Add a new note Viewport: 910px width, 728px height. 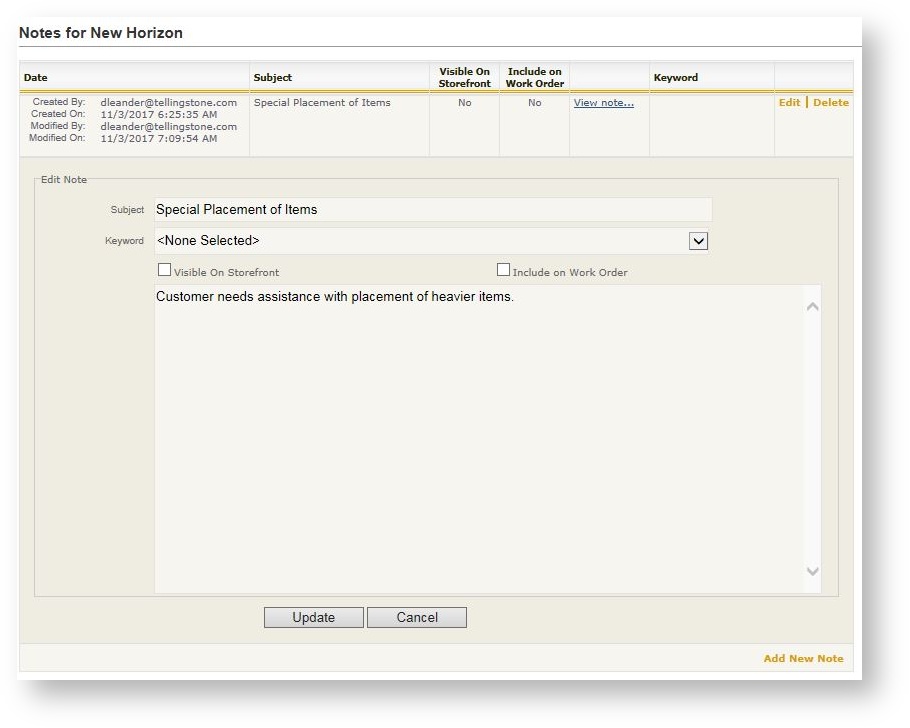pyautogui.click(x=801, y=658)
